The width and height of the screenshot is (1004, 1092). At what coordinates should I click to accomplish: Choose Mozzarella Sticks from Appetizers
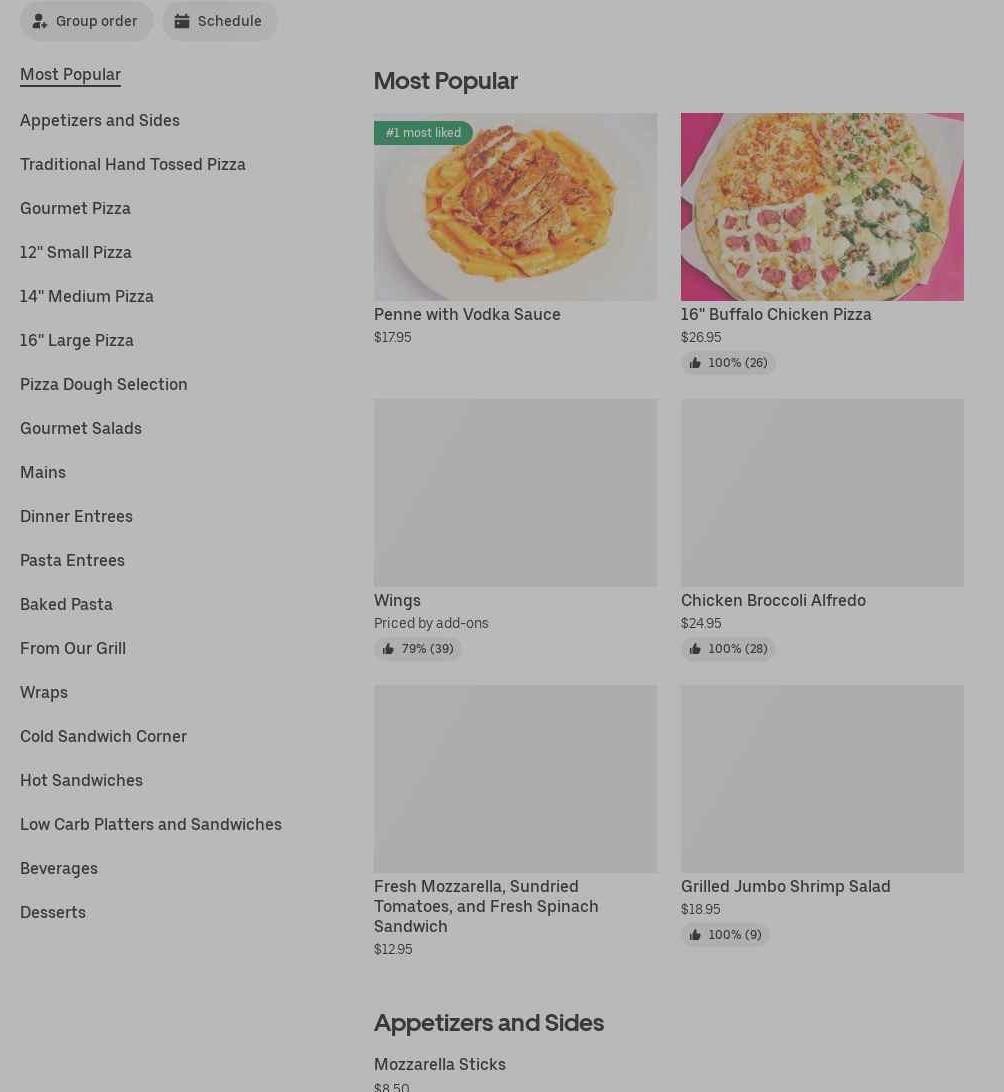pos(440,1064)
